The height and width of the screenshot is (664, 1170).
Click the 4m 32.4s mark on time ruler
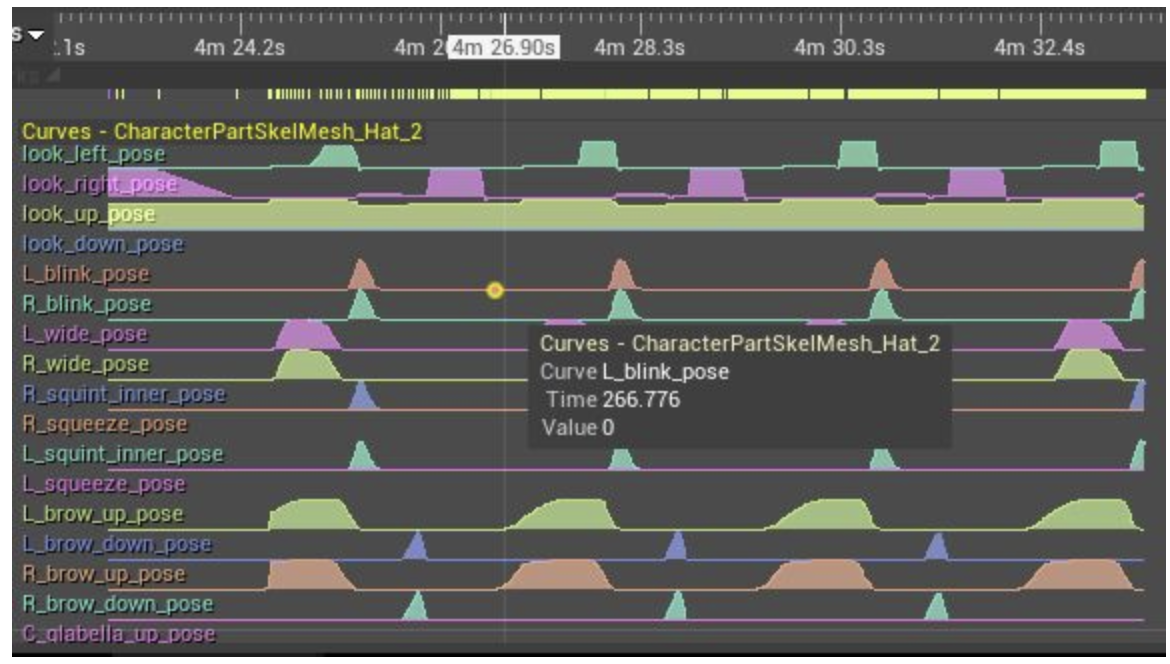click(x=1039, y=48)
